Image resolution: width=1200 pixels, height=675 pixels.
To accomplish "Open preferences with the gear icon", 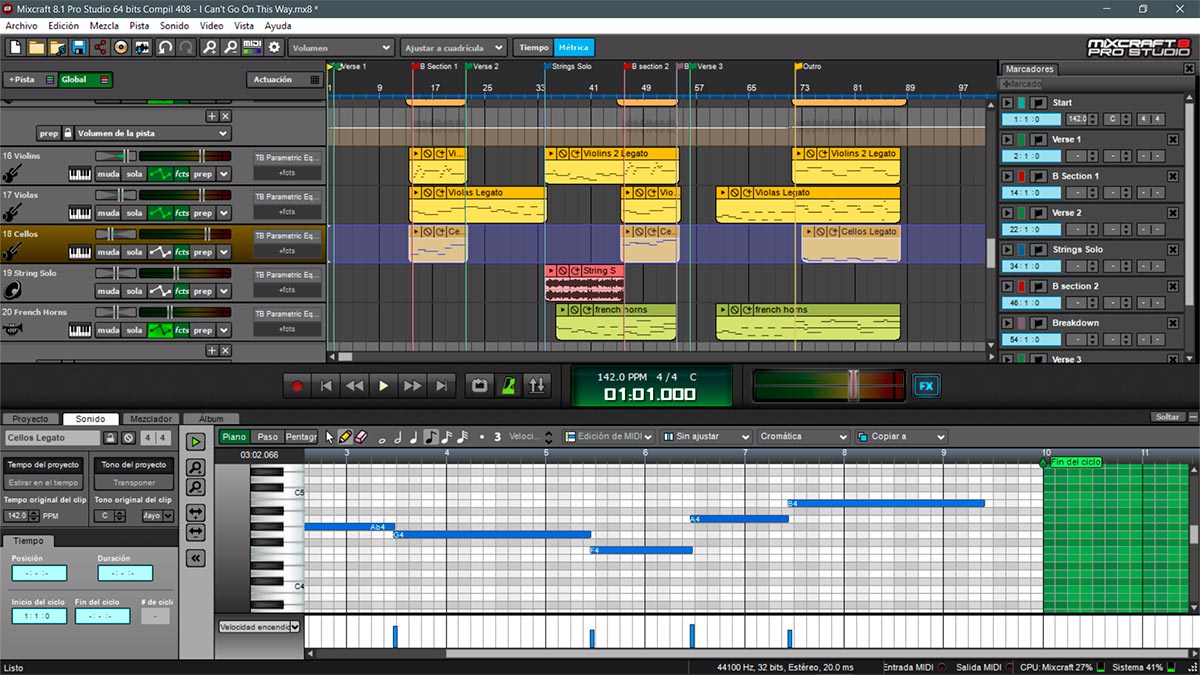I will [274, 47].
